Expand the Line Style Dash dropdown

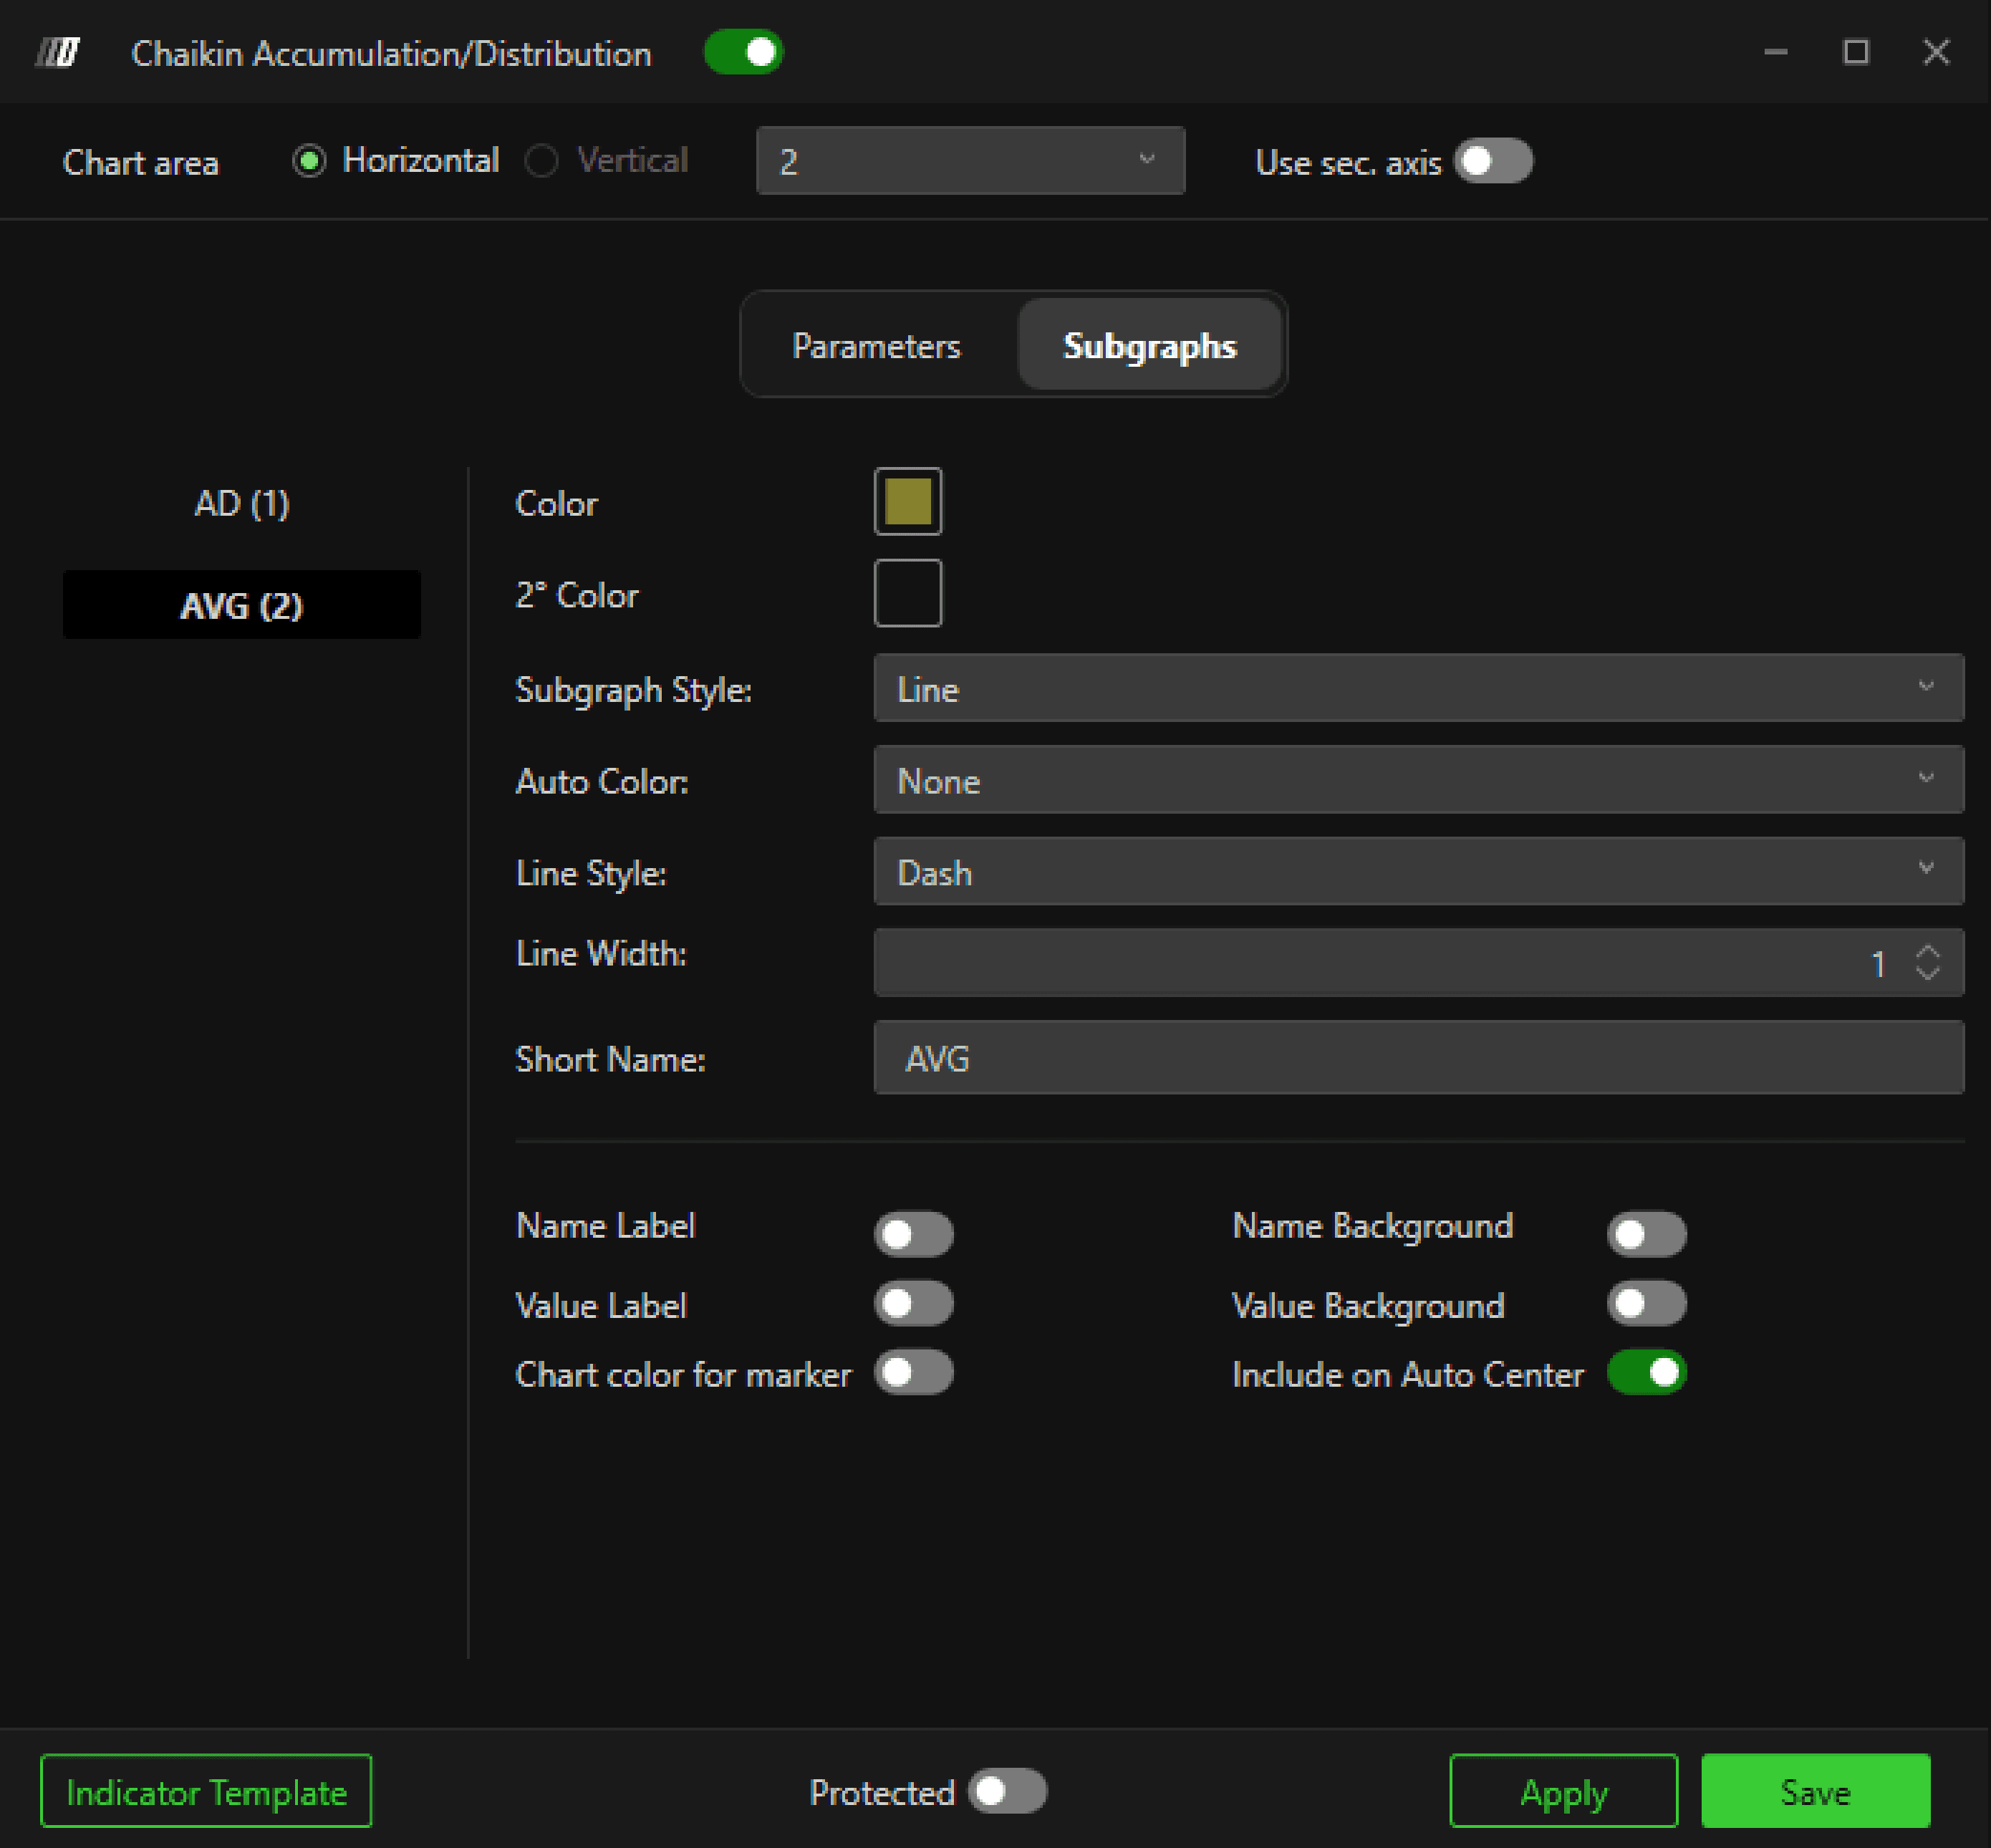[x=1418, y=872]
